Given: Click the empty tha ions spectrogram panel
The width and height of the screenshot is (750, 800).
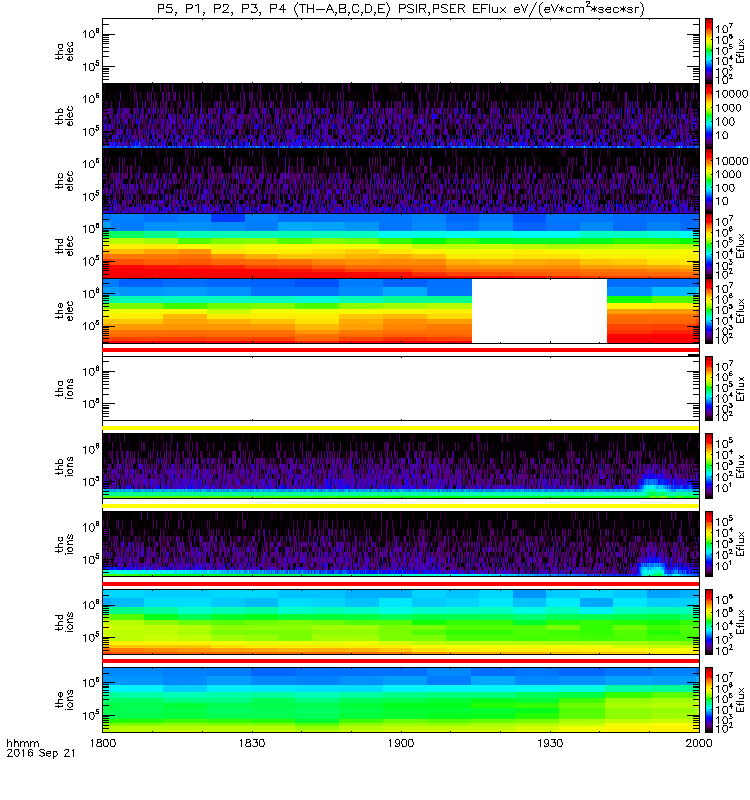Looking at the screenshot, I should [401, 388].
